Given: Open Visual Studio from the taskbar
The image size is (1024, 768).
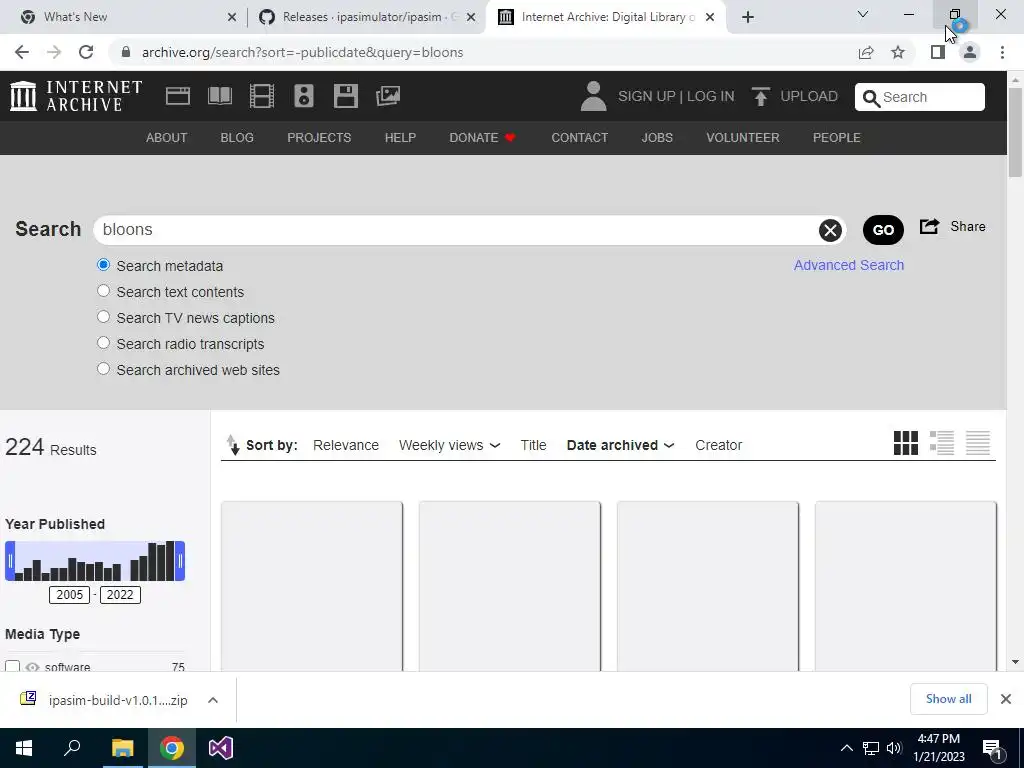Looking at the screenshot, I should 221,748.
